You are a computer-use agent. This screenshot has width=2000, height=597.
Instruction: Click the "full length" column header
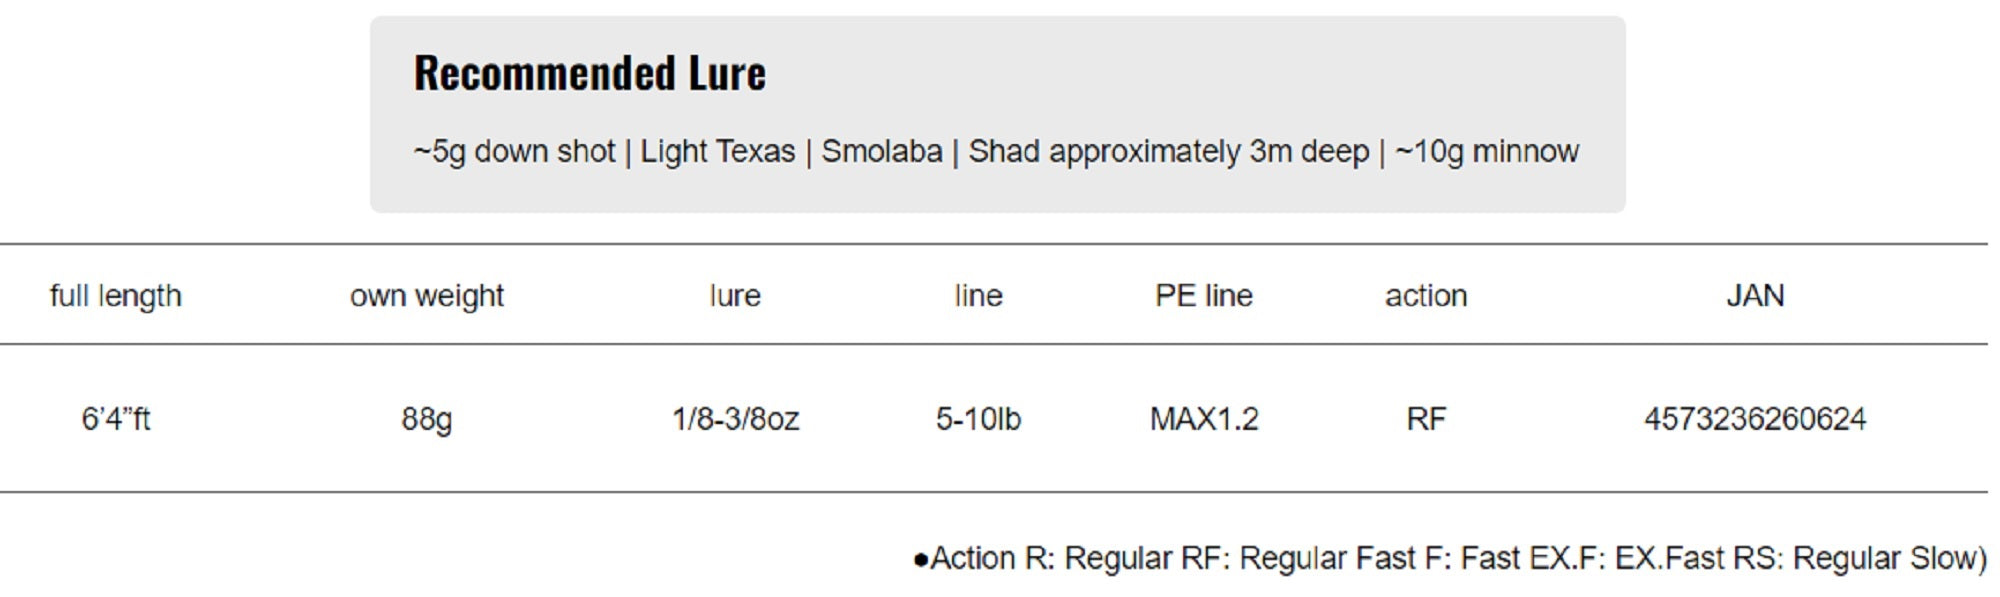point(116,296)
